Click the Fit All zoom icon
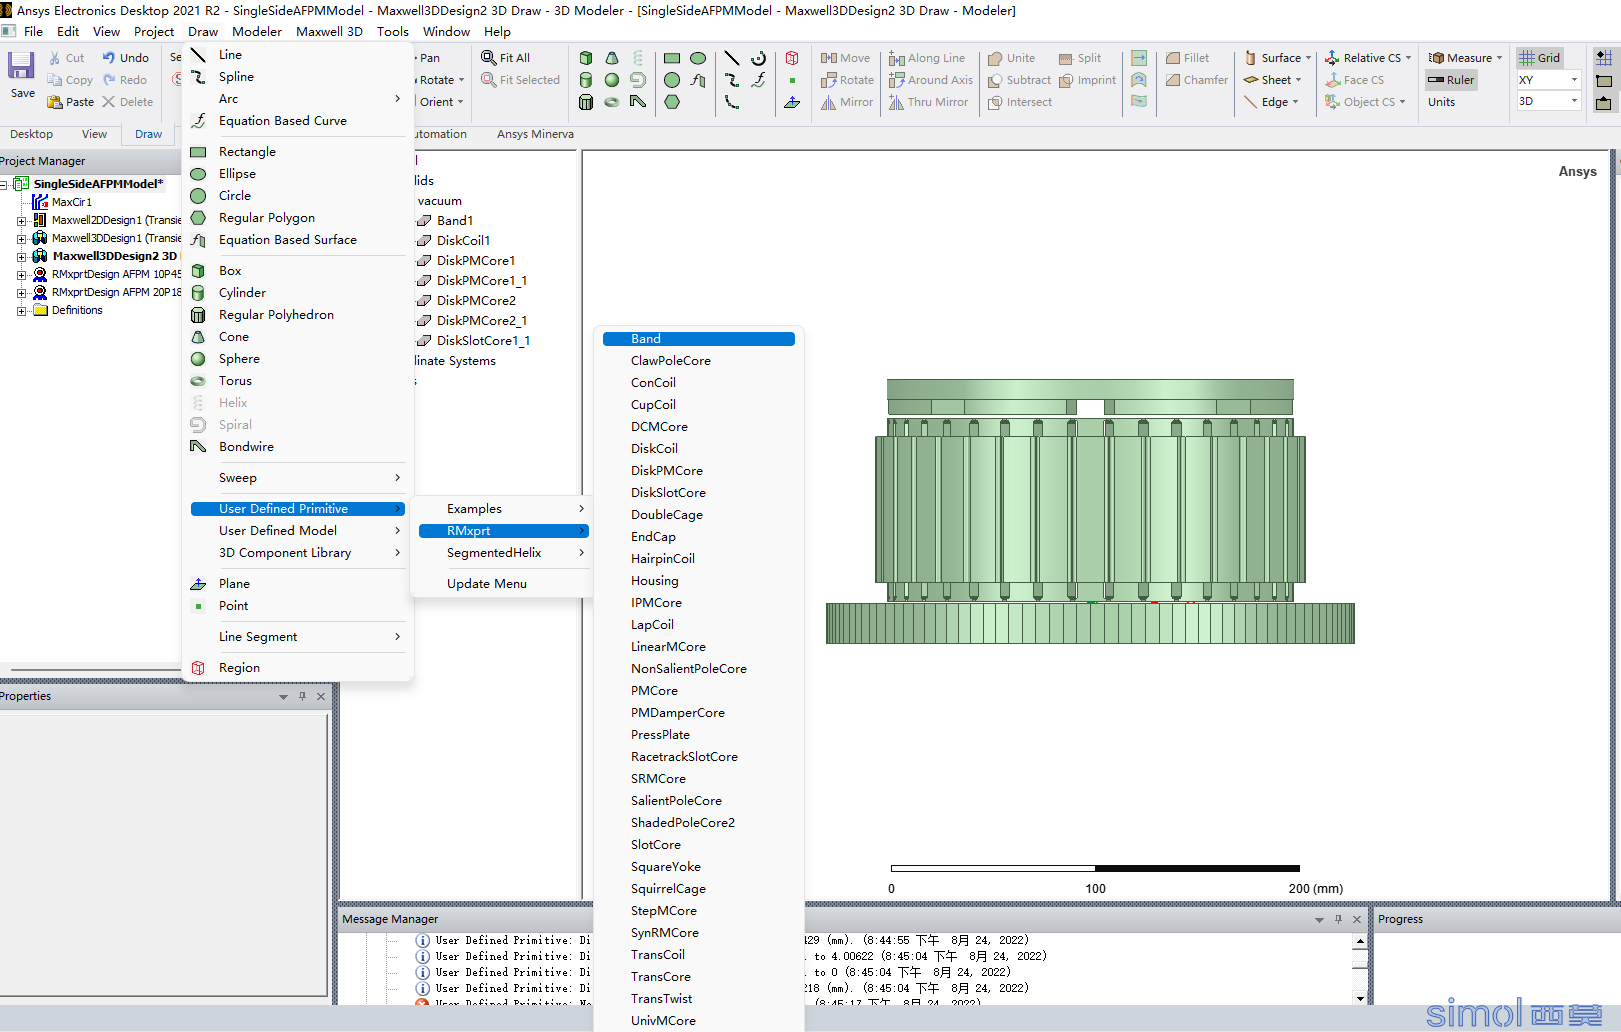This screenshot has width=1621, height=1032. tap(489, 58)
